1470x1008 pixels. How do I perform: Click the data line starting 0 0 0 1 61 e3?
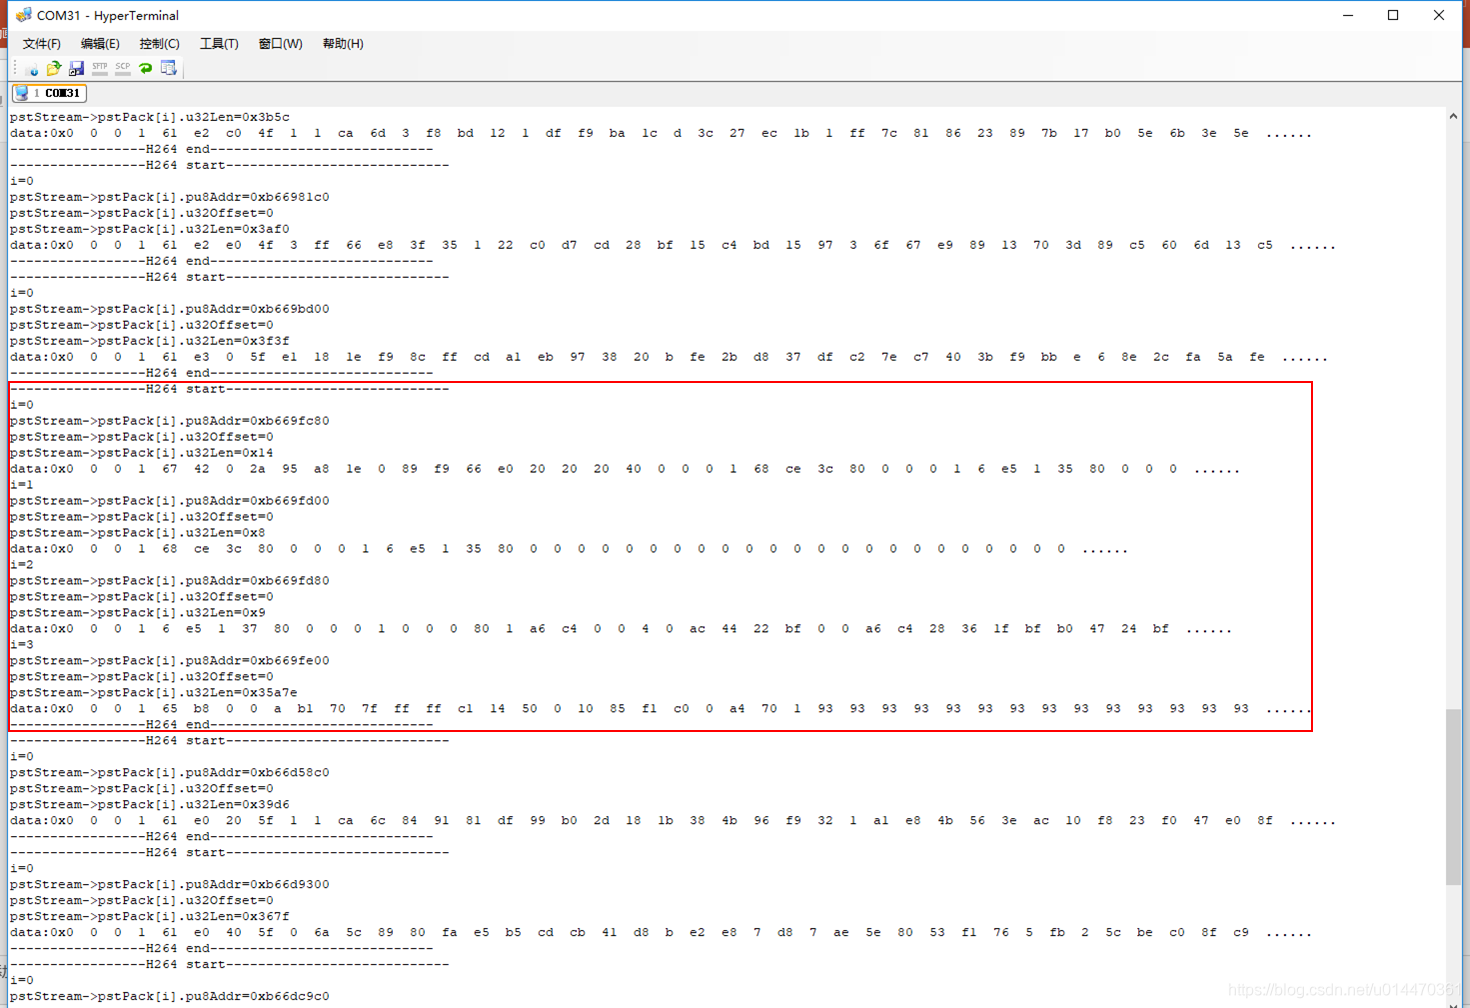coord(669,357)
